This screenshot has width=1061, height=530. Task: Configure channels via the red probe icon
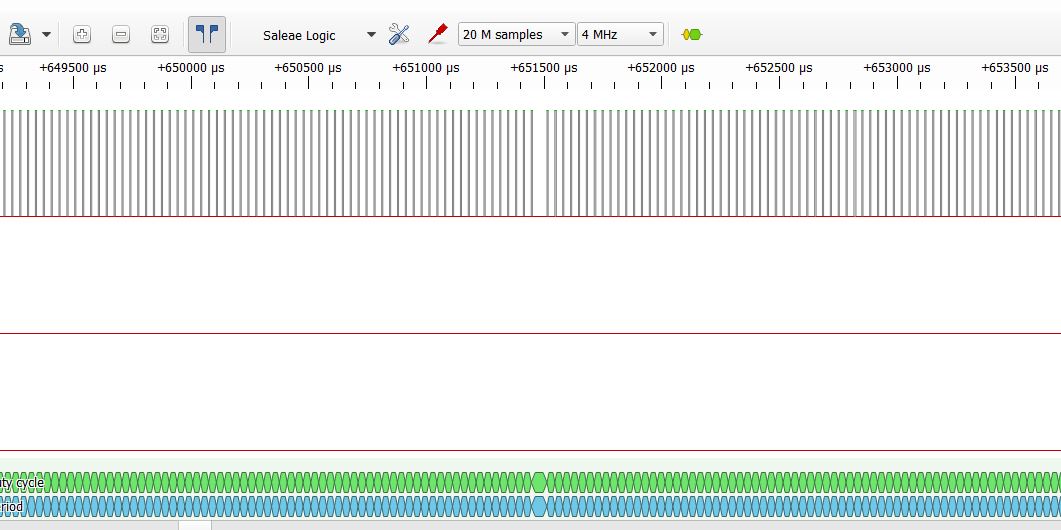[438, 34]
